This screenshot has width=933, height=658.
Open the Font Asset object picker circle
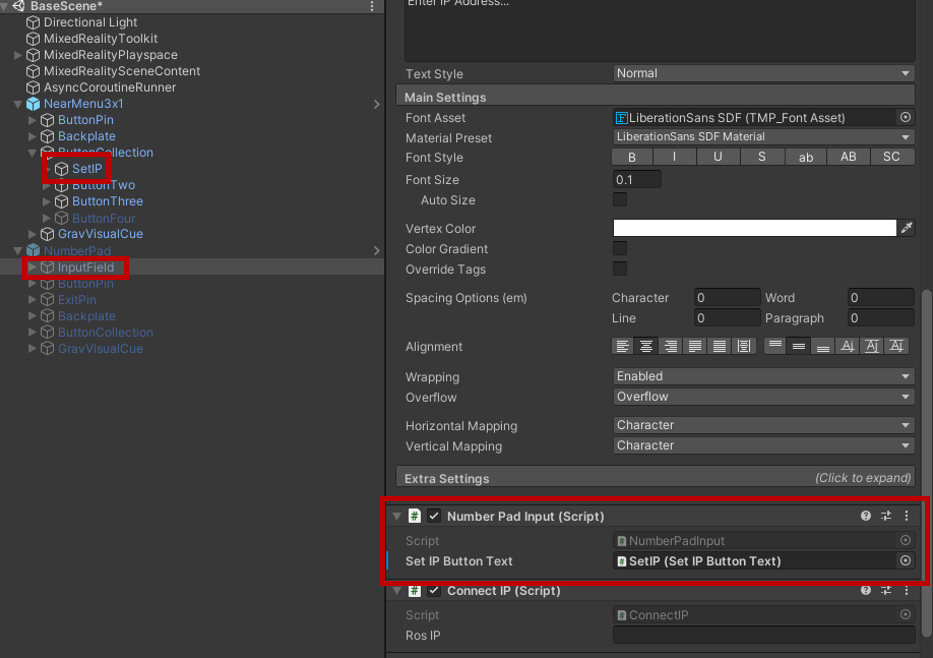[x=906, y=117]
